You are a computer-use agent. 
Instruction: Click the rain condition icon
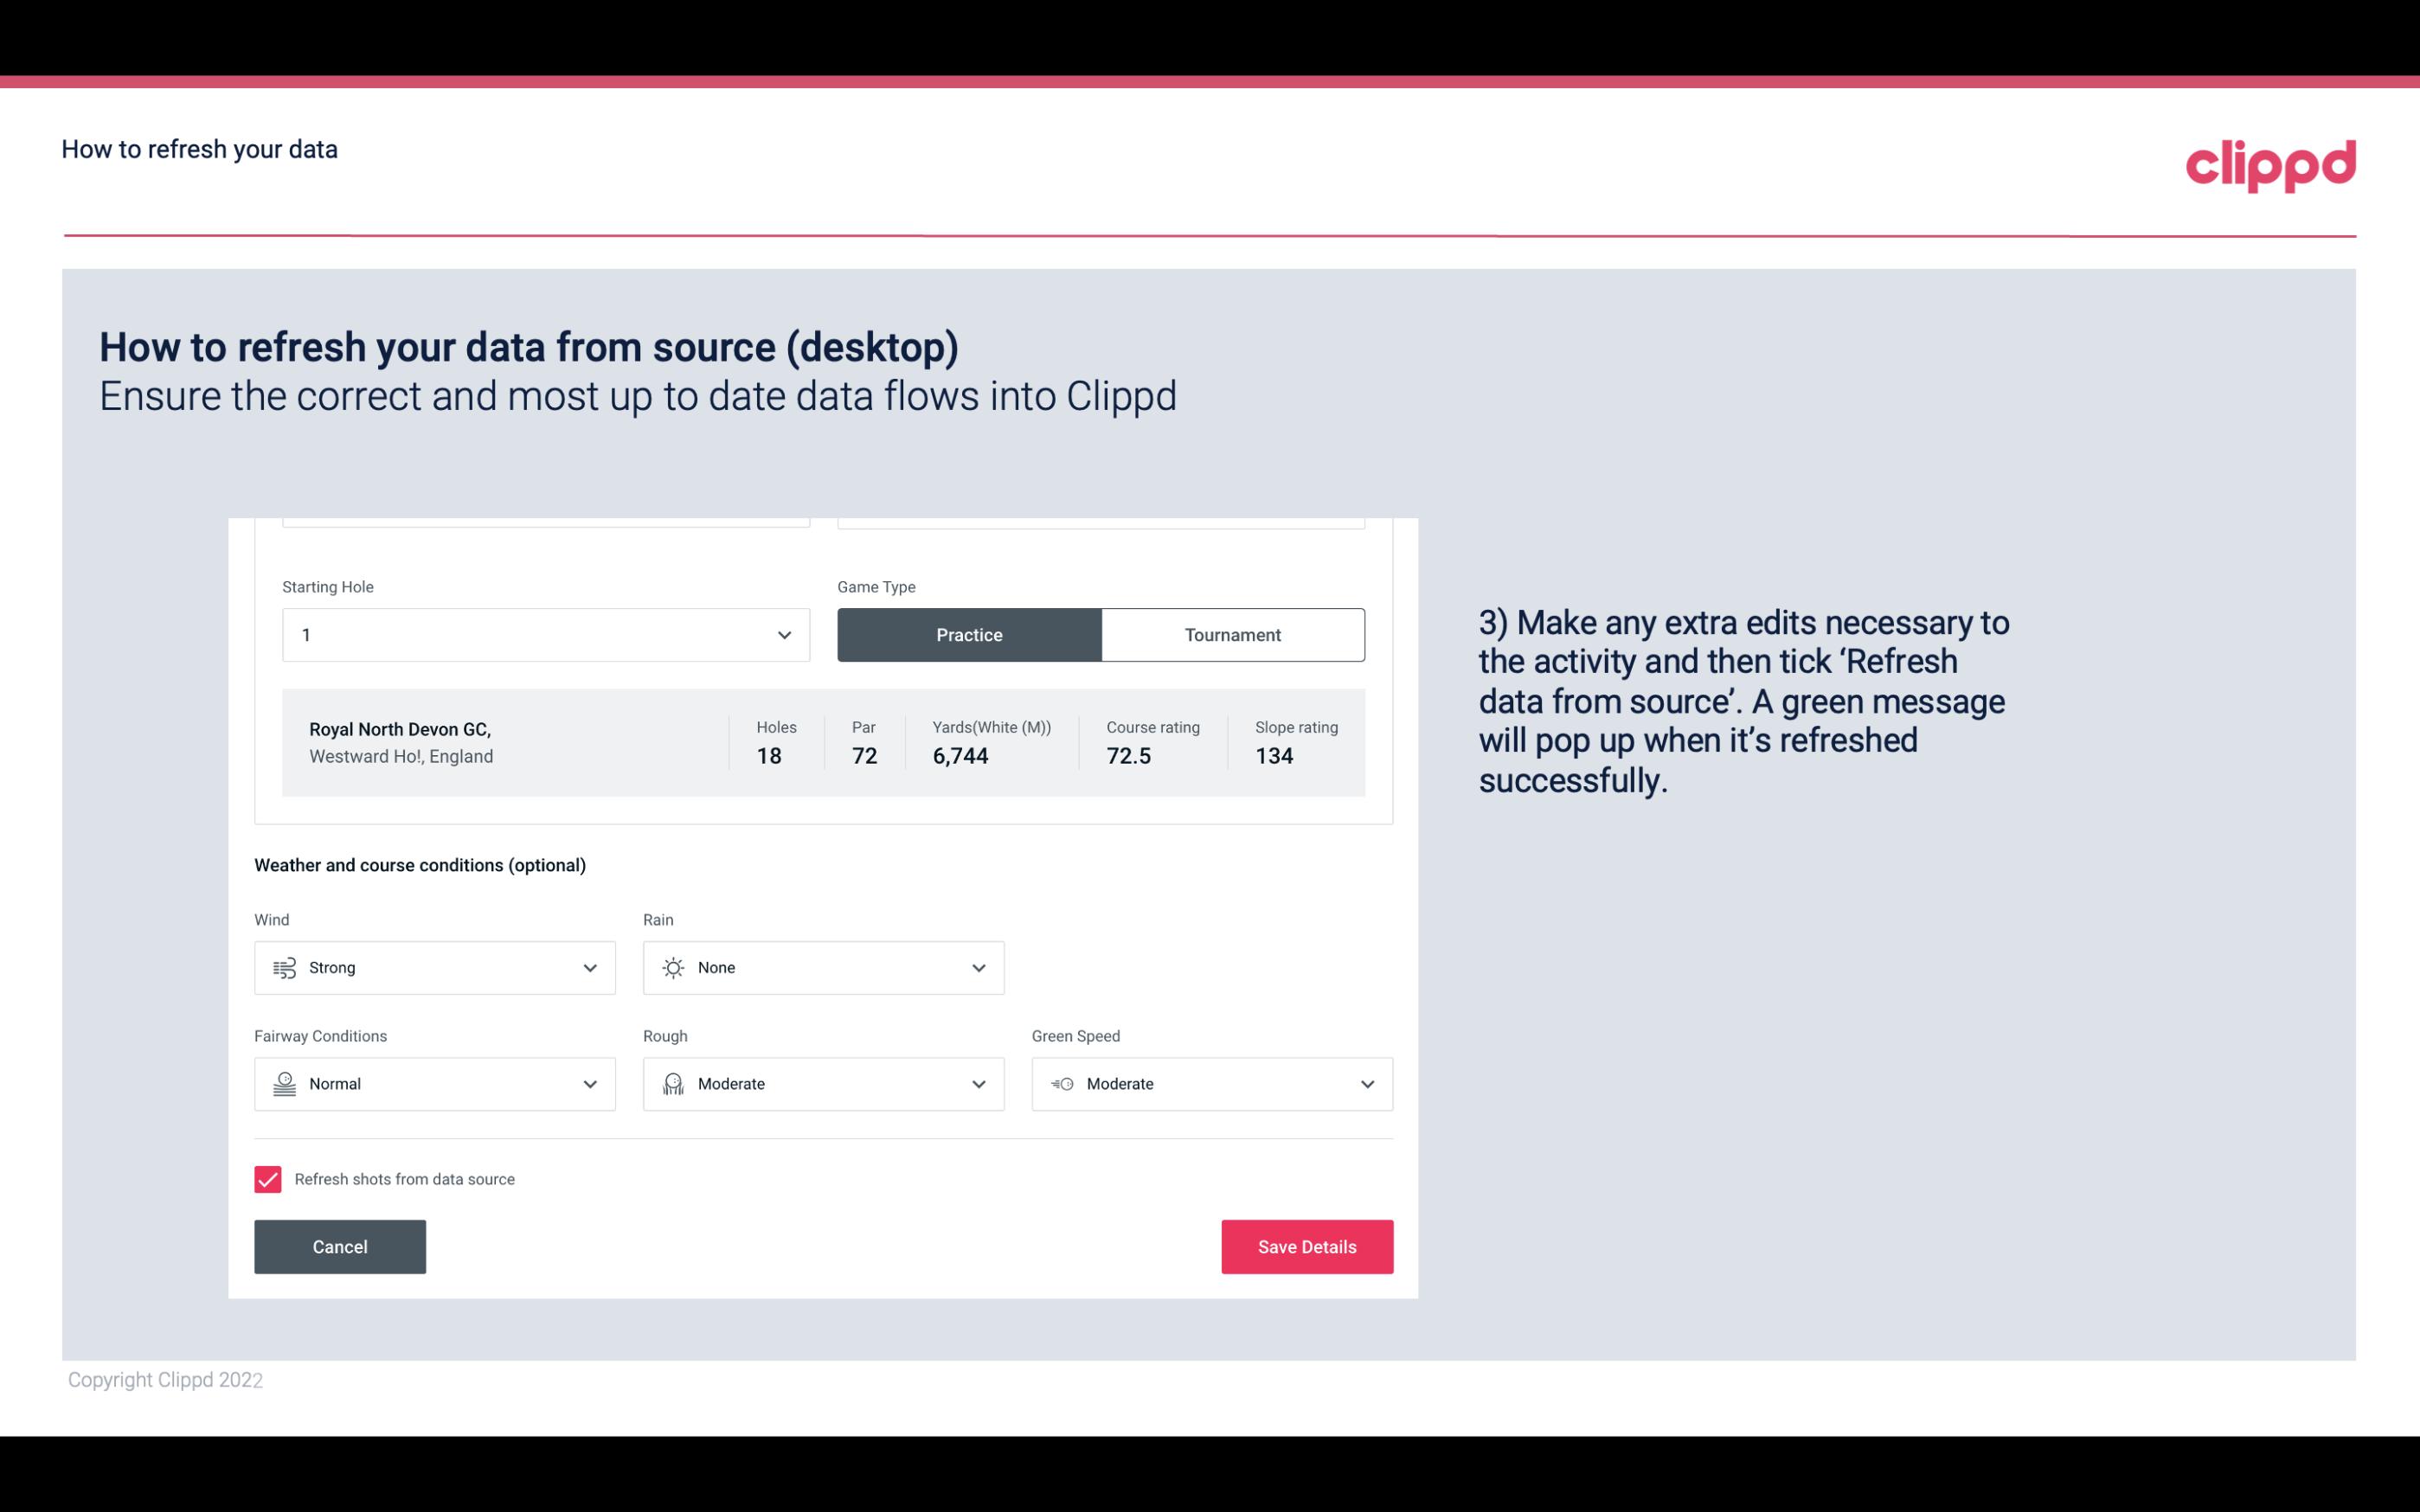click(672, 967)
